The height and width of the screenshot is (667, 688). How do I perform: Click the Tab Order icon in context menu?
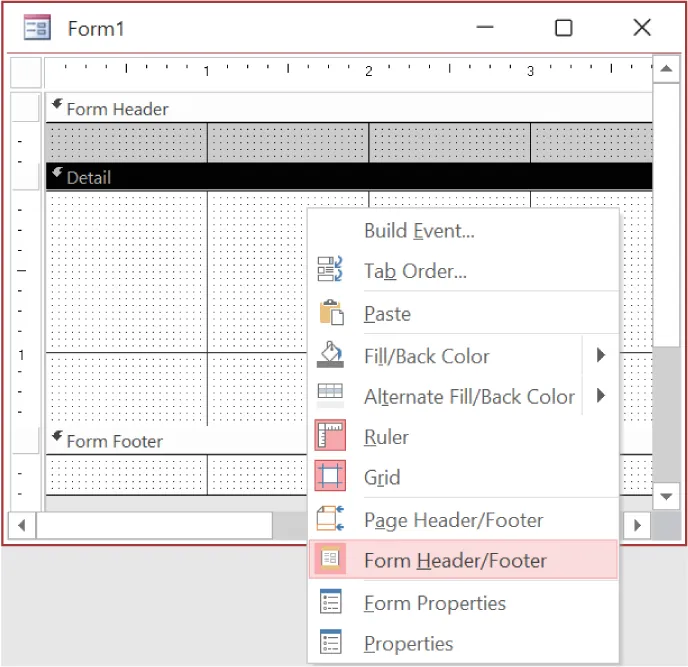pyautogui.click(x=330, y=271)
